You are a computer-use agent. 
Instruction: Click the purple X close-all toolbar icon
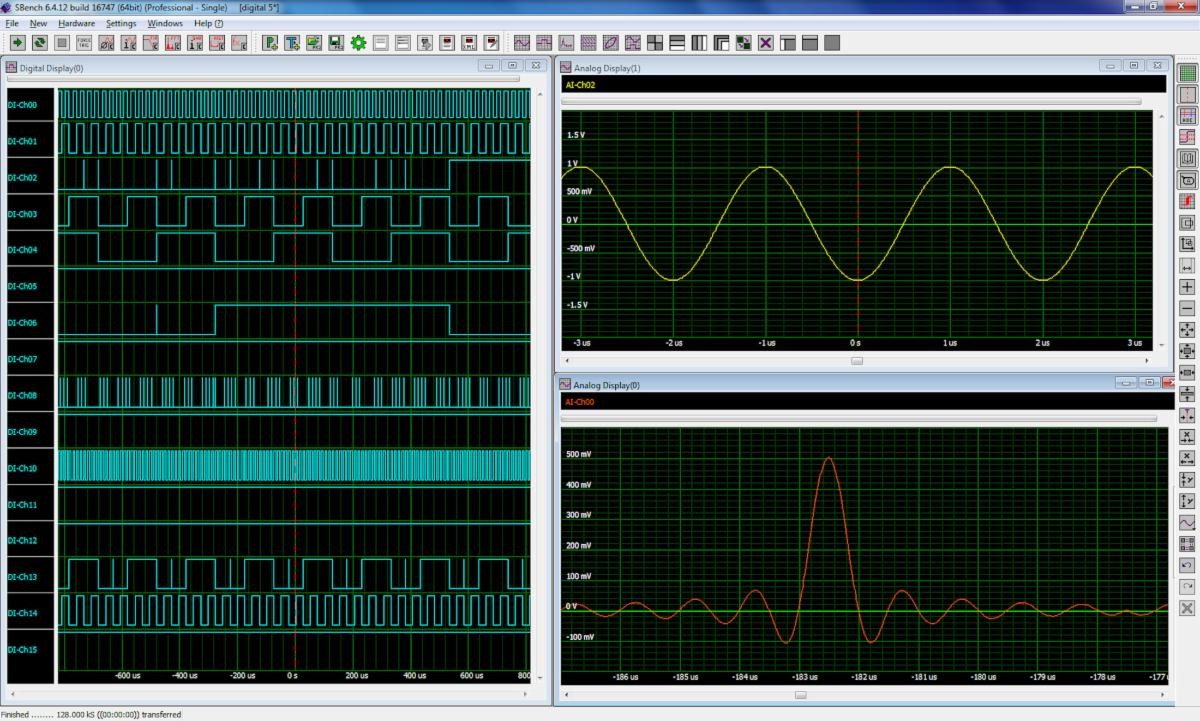(x=765, y=43)
